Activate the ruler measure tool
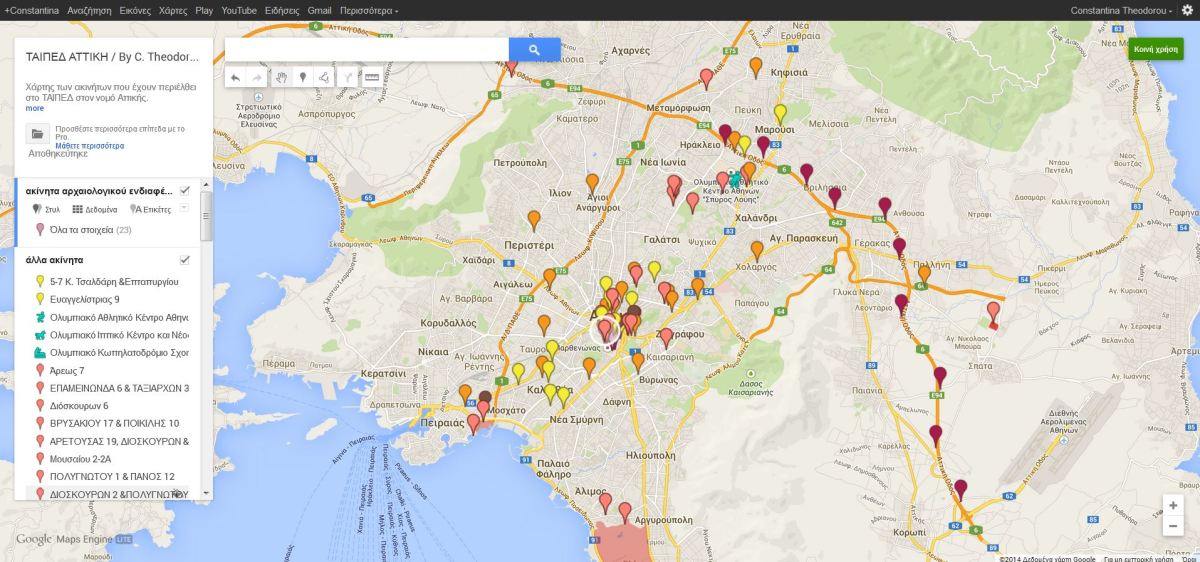The height and width of the screenshot is (562, 1200). click(x=372, y=77)
